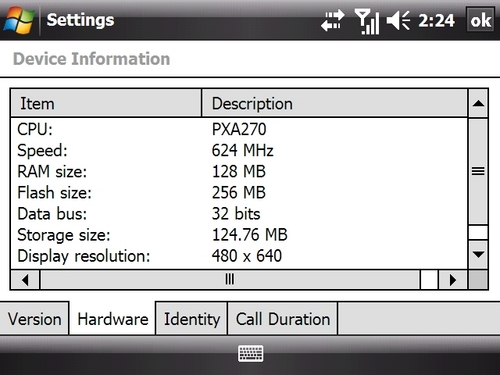Select the Storage size: row label
This screenshot has width=500, height=375.
pos(64,235)
